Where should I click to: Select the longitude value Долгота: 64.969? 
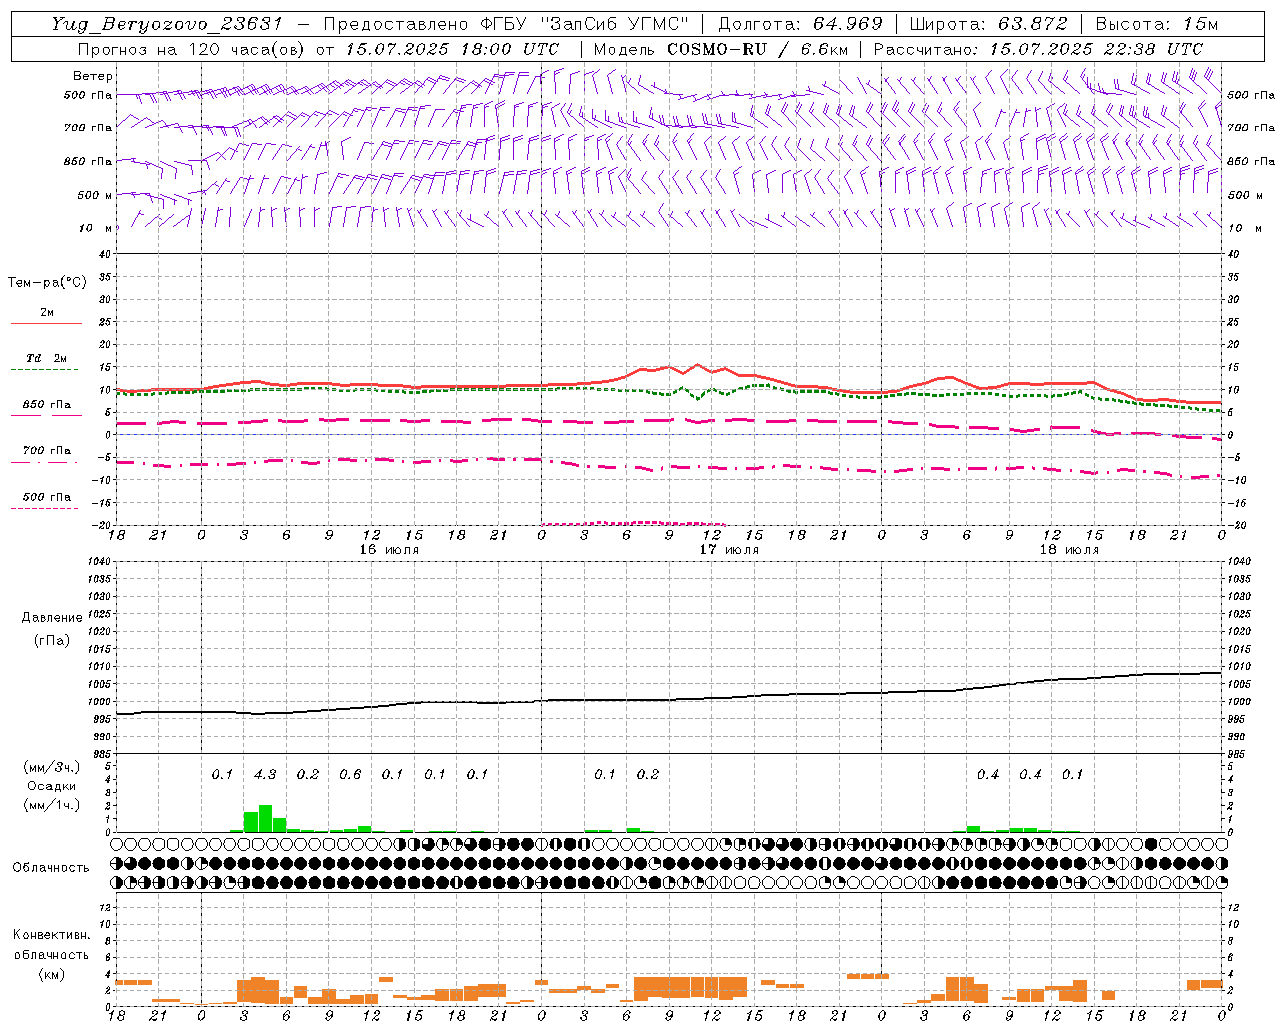[800, 24]
